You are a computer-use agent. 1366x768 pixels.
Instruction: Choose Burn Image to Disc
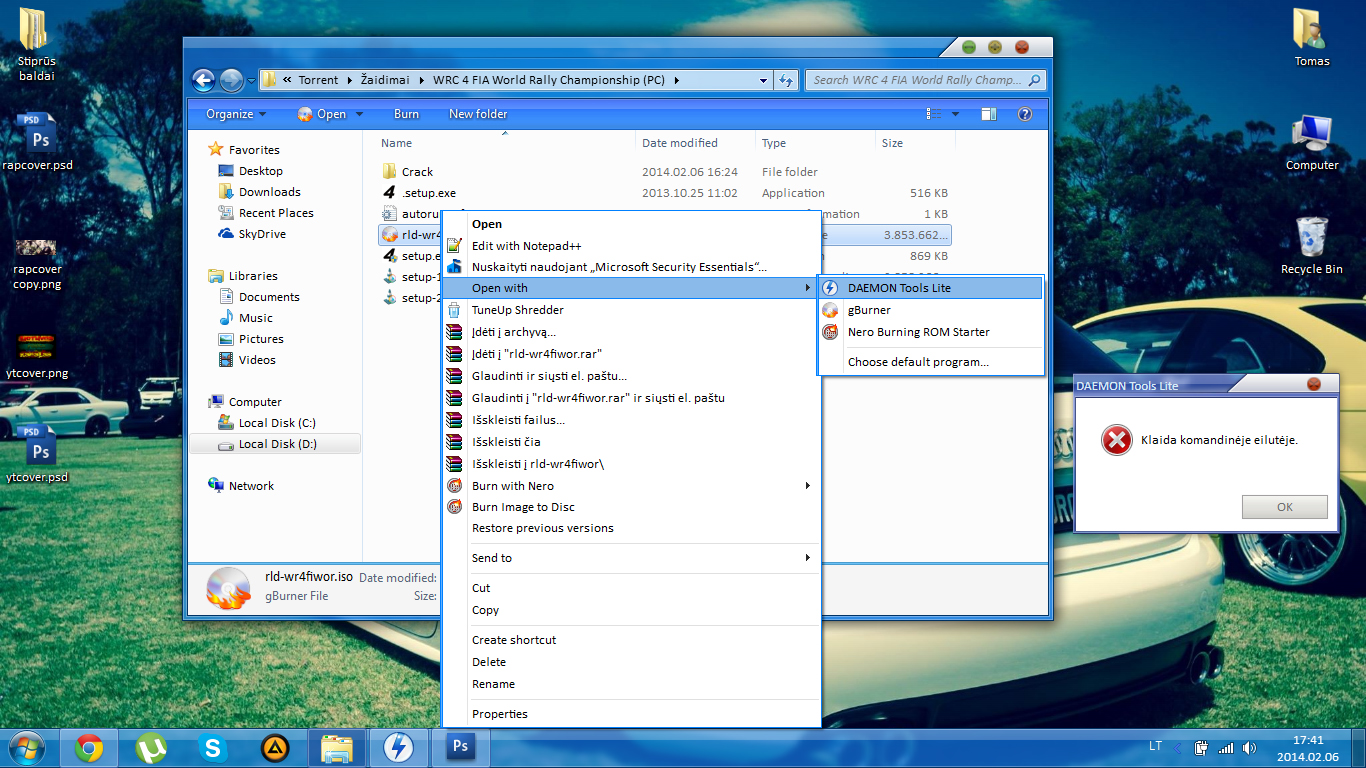[630, 507]
